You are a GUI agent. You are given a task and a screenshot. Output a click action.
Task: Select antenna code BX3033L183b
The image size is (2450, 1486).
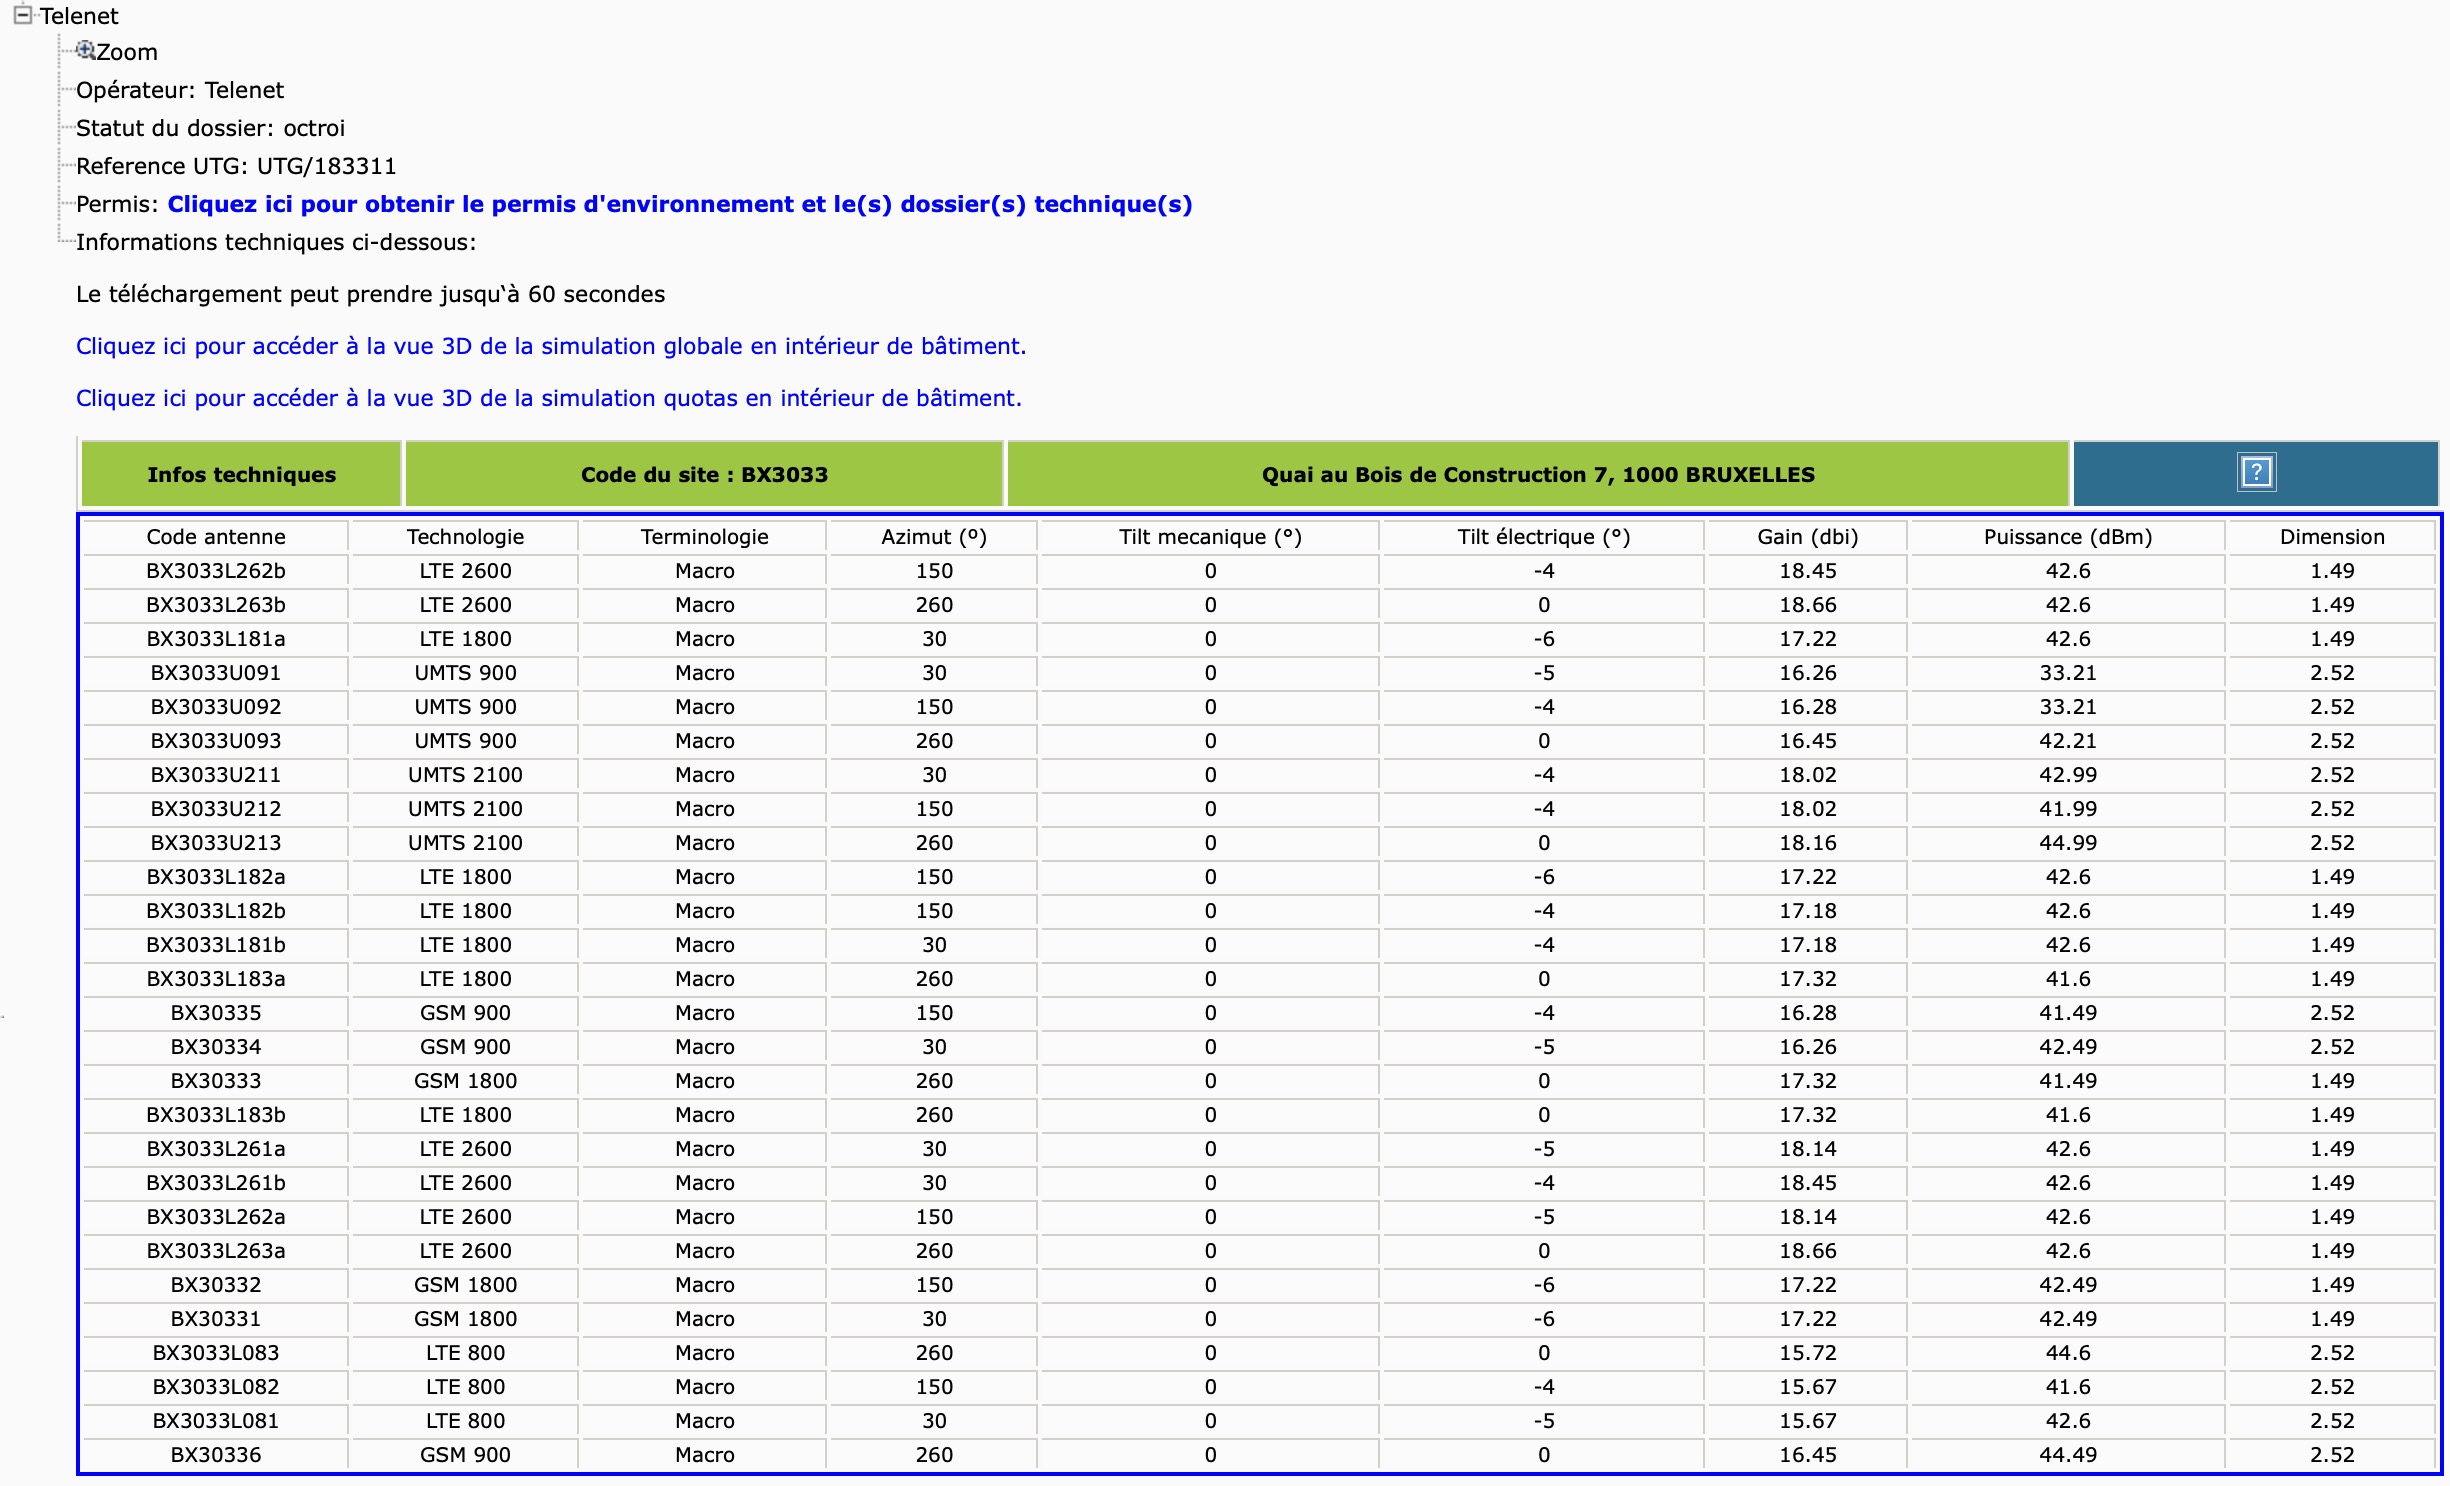click(216, 1115)
